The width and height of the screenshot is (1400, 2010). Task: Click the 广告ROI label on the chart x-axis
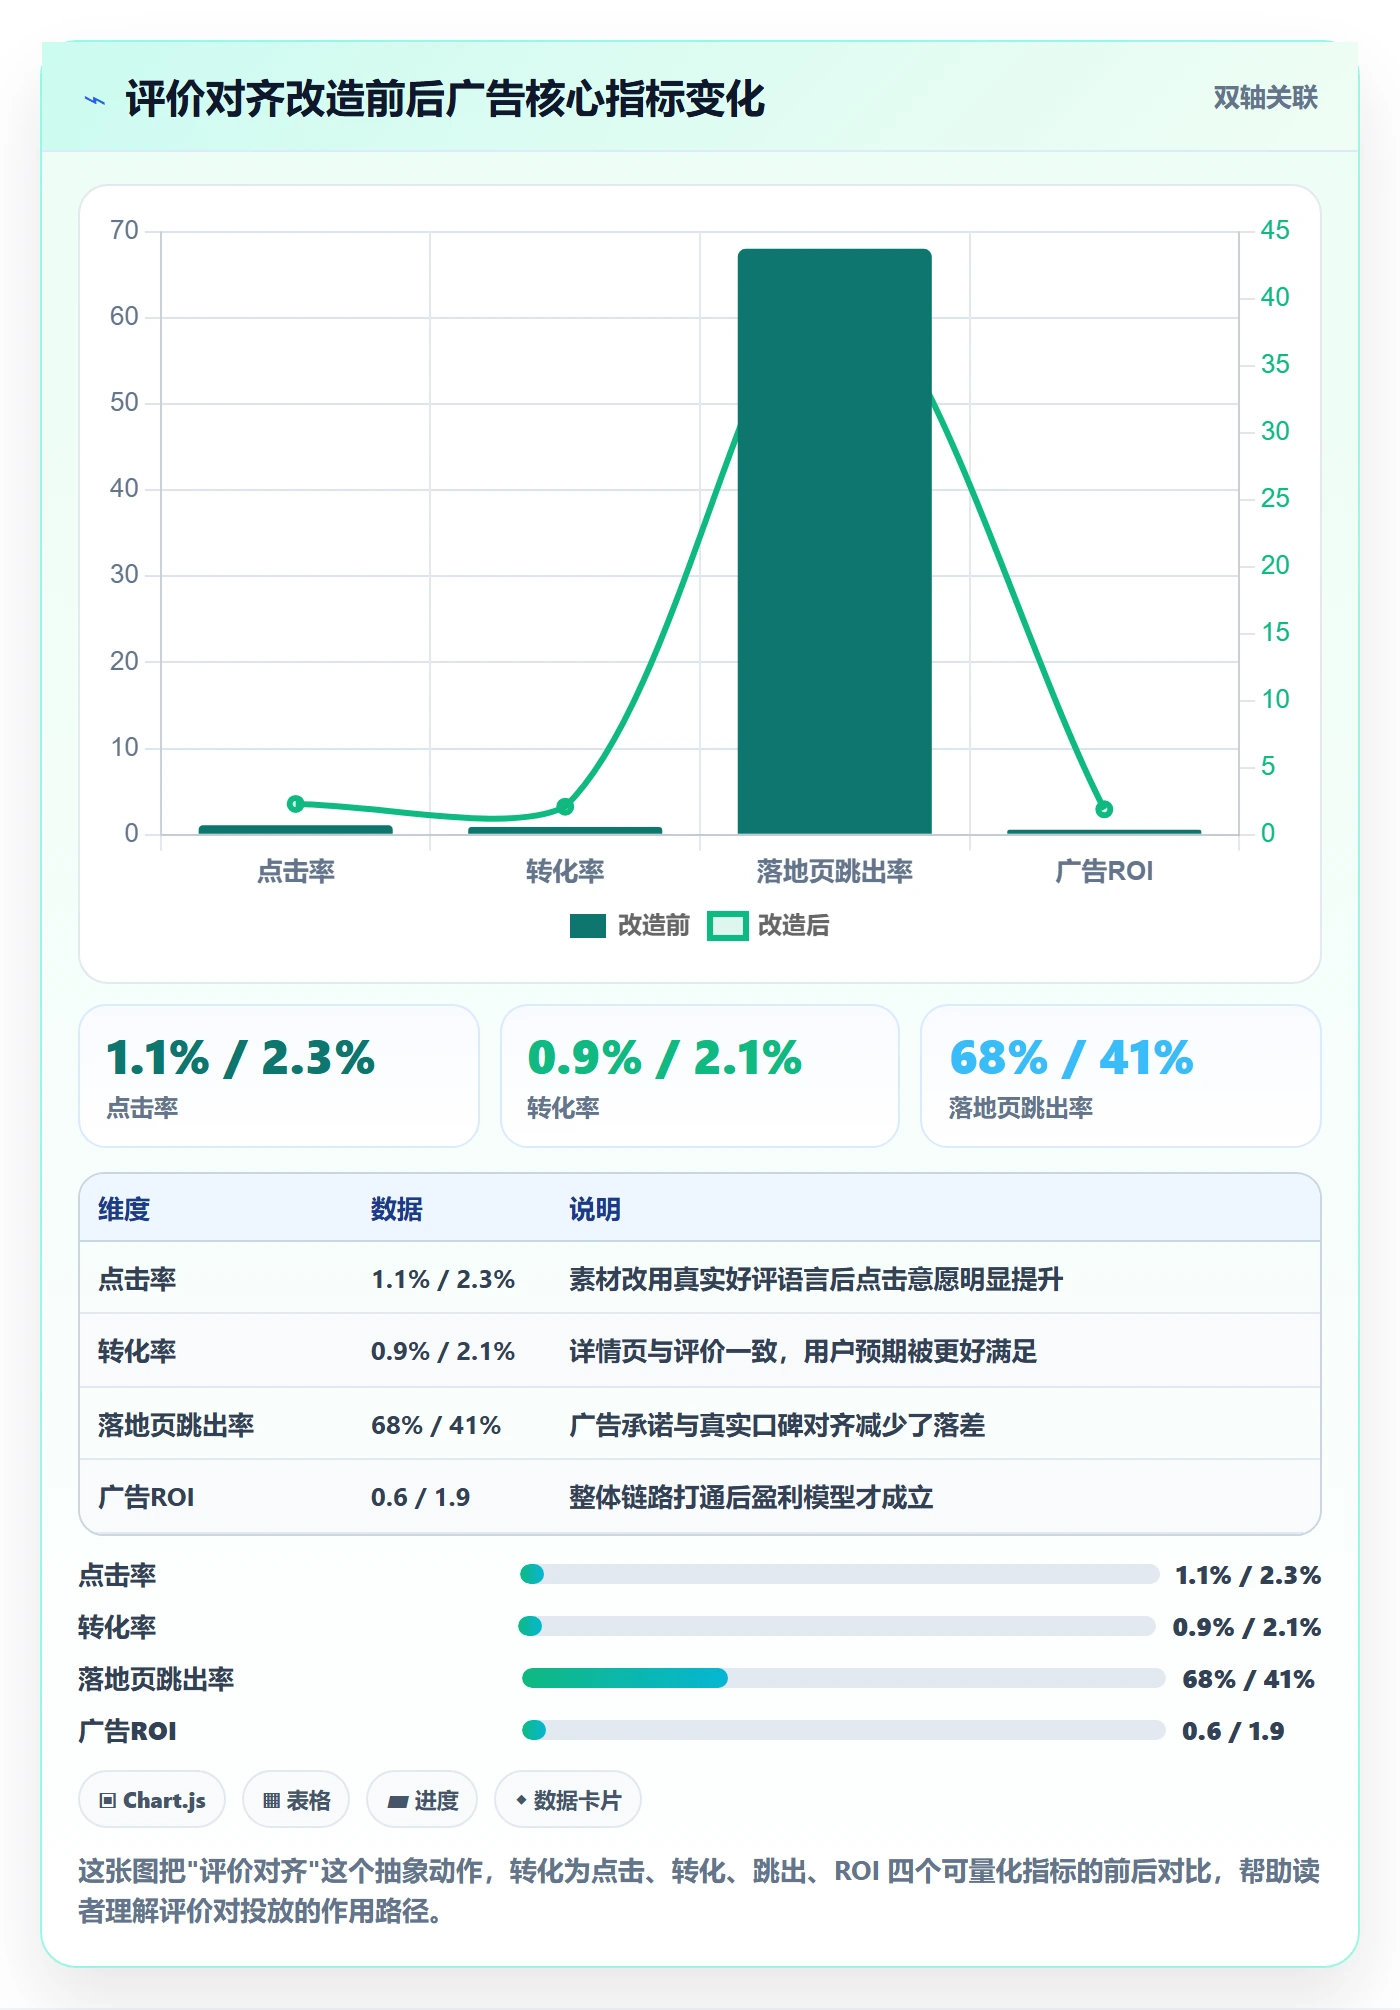click(1104, 871)
